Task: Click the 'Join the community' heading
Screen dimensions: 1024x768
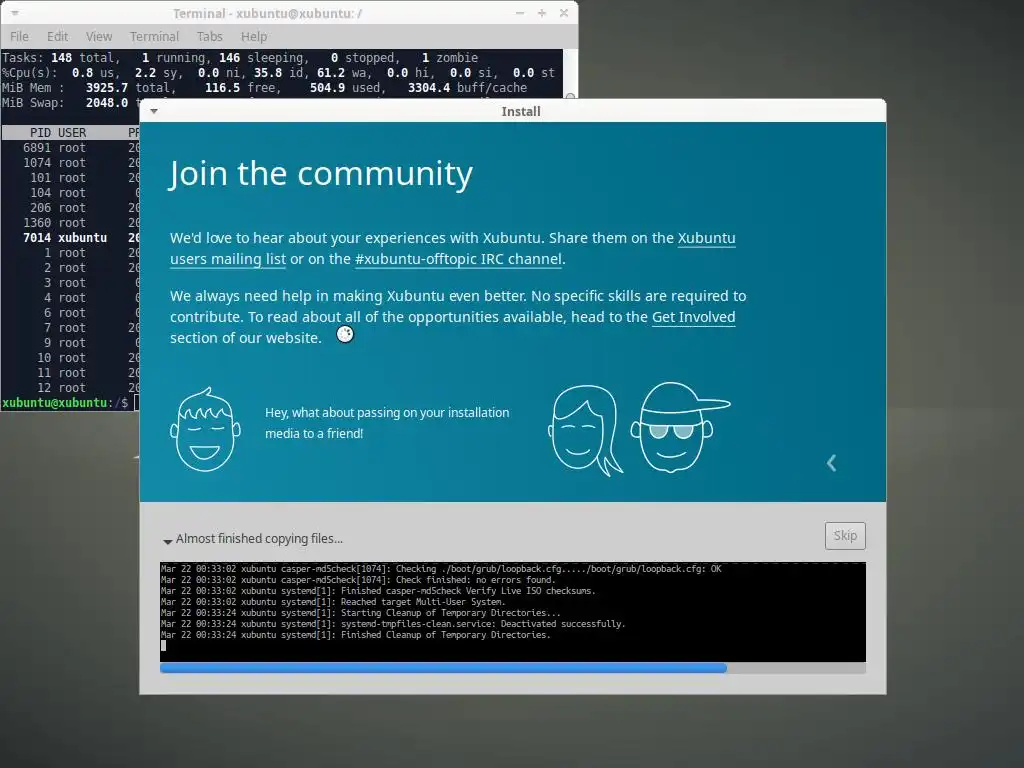Action: coord(321,174)
